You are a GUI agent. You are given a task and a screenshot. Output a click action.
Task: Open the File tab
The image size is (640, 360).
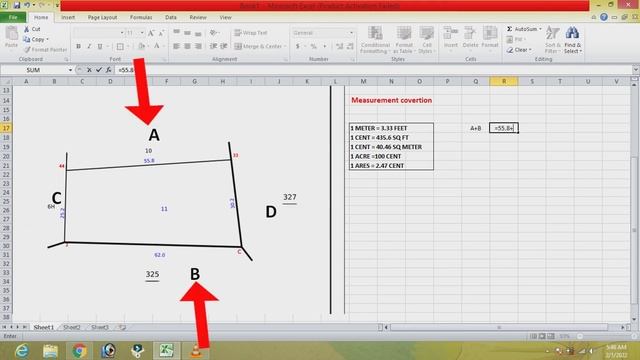click(x=13, y=18)
